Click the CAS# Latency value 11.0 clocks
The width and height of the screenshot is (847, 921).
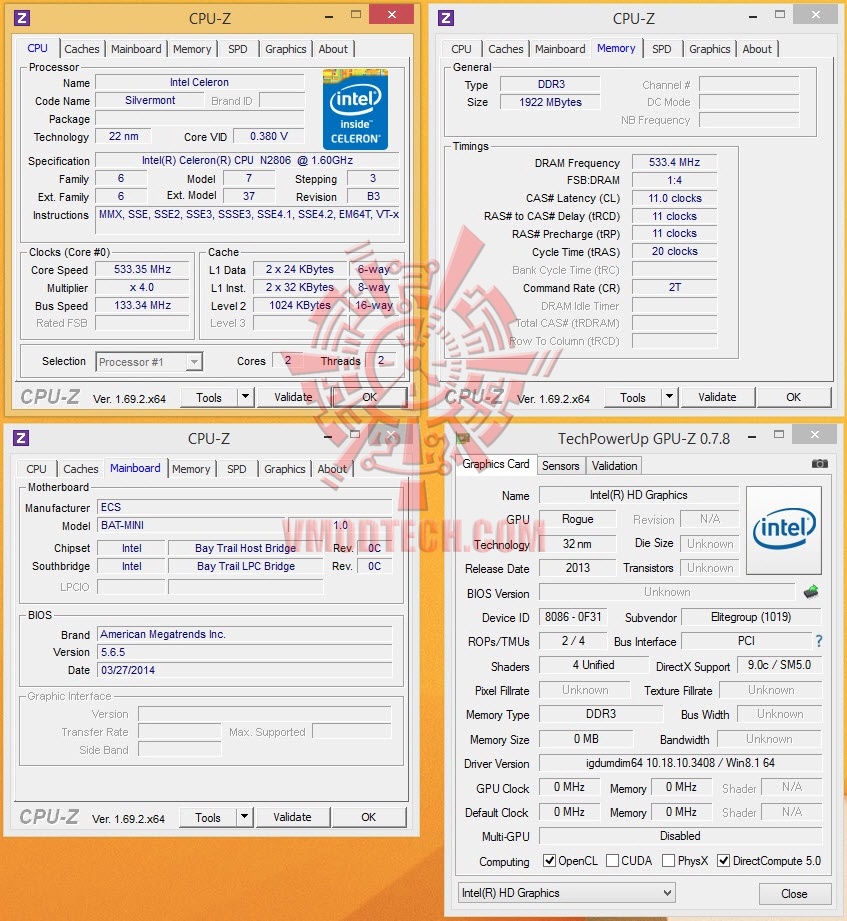click(x=674, y=198)
